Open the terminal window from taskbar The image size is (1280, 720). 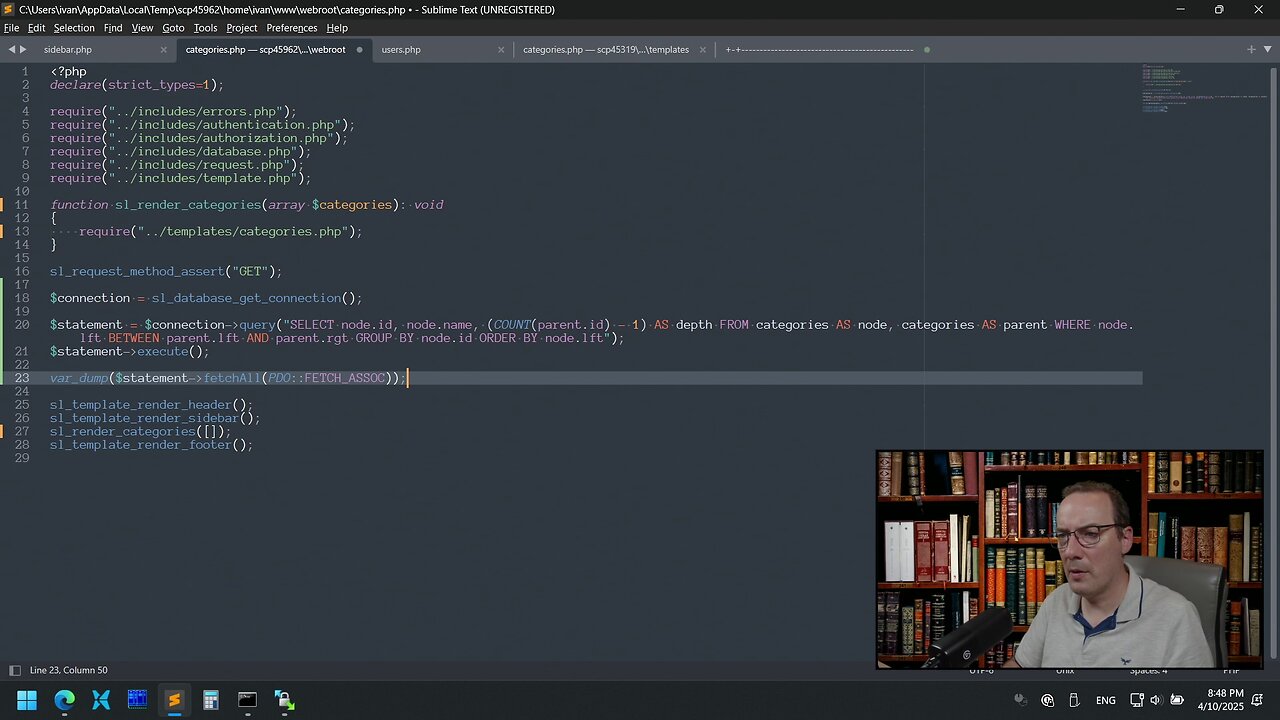pyautogui.click(x=247, y=700)
